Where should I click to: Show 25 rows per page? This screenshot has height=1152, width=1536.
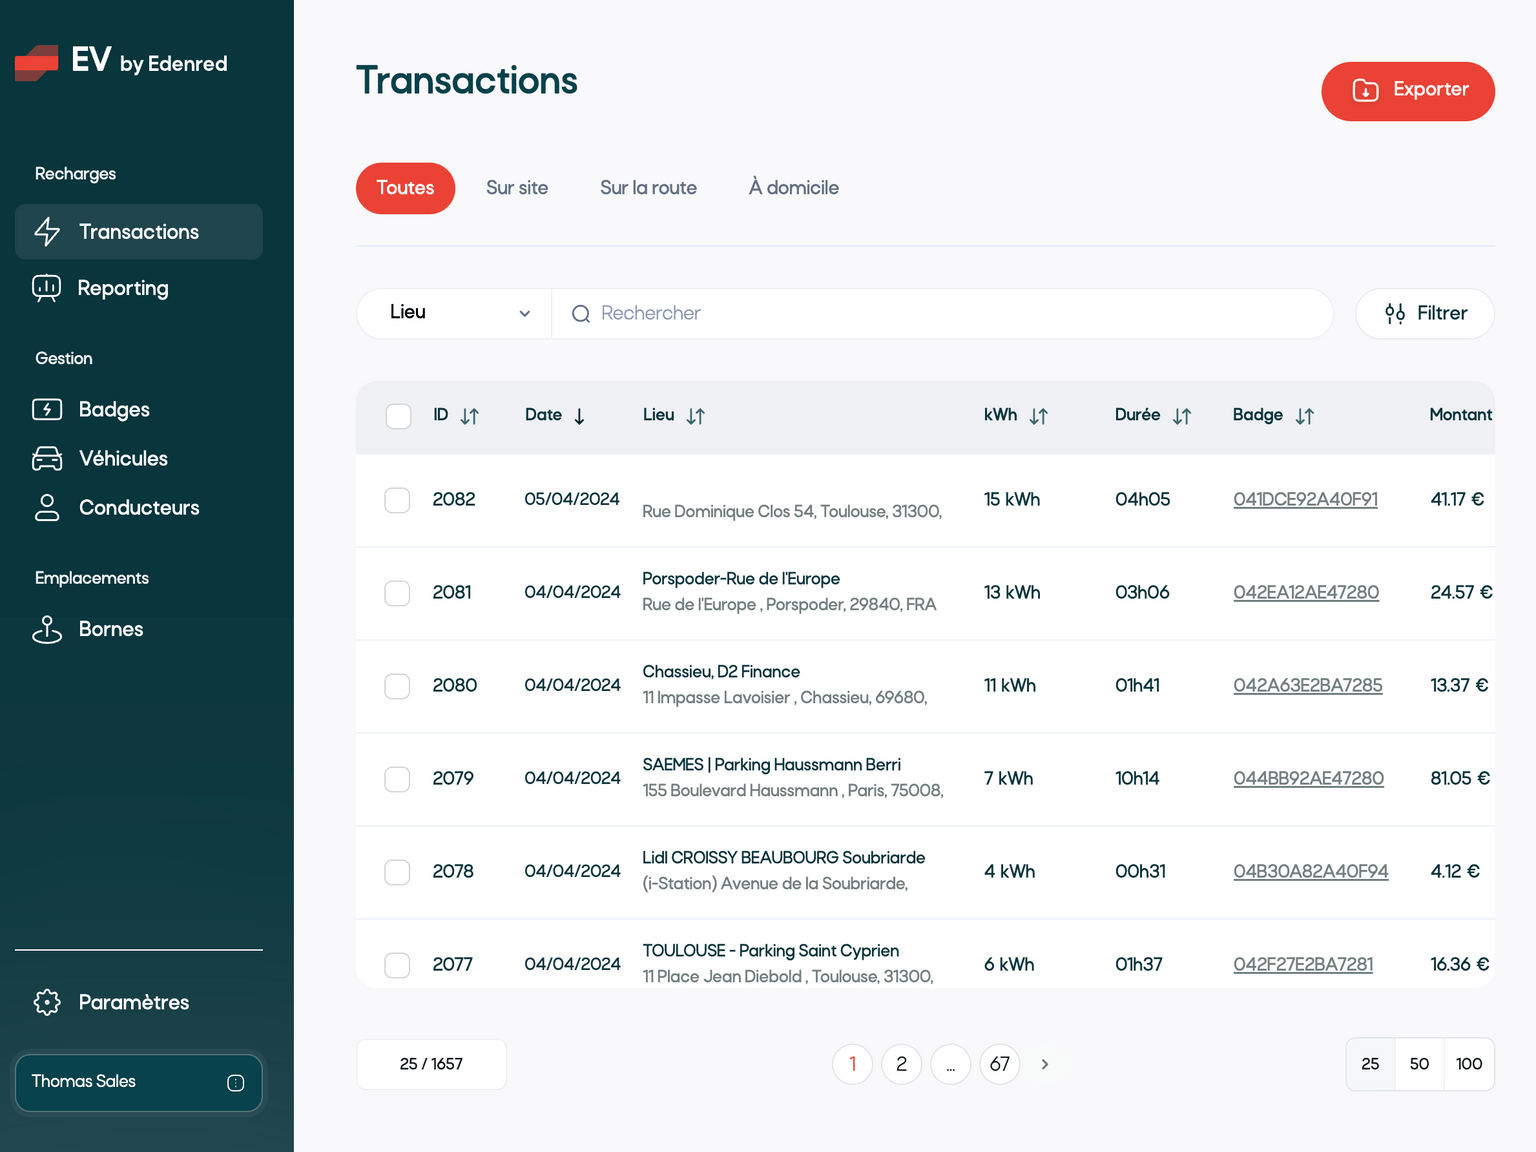coord(1371,1064)
